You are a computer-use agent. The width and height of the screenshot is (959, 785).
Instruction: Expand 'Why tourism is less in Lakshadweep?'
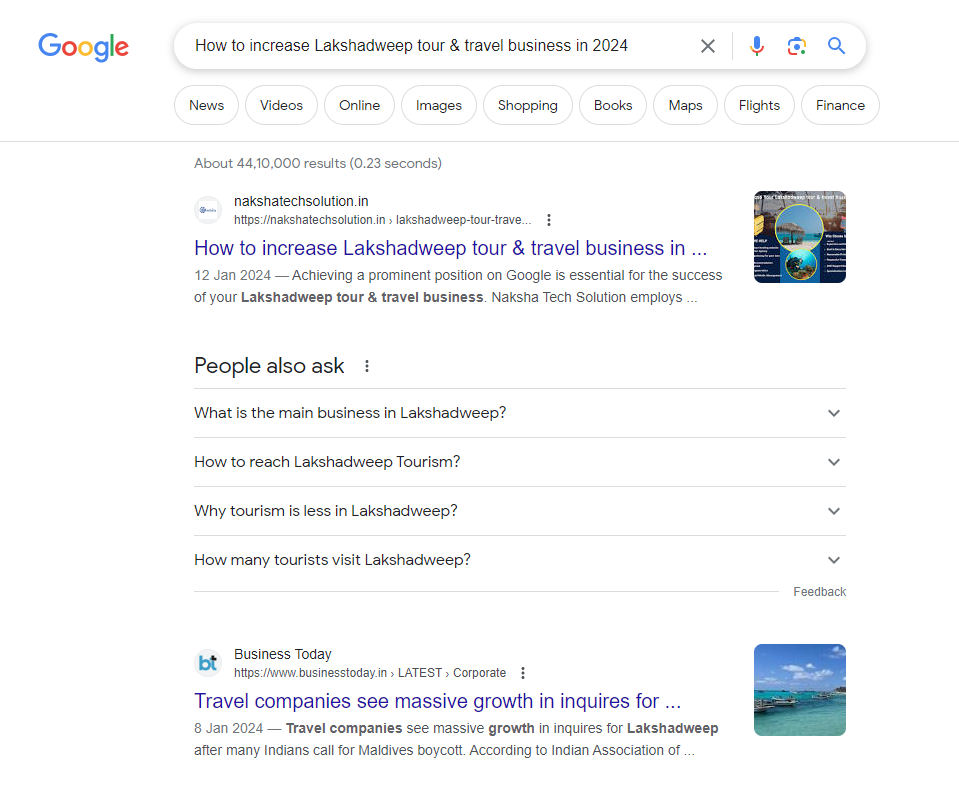[520, 511]
